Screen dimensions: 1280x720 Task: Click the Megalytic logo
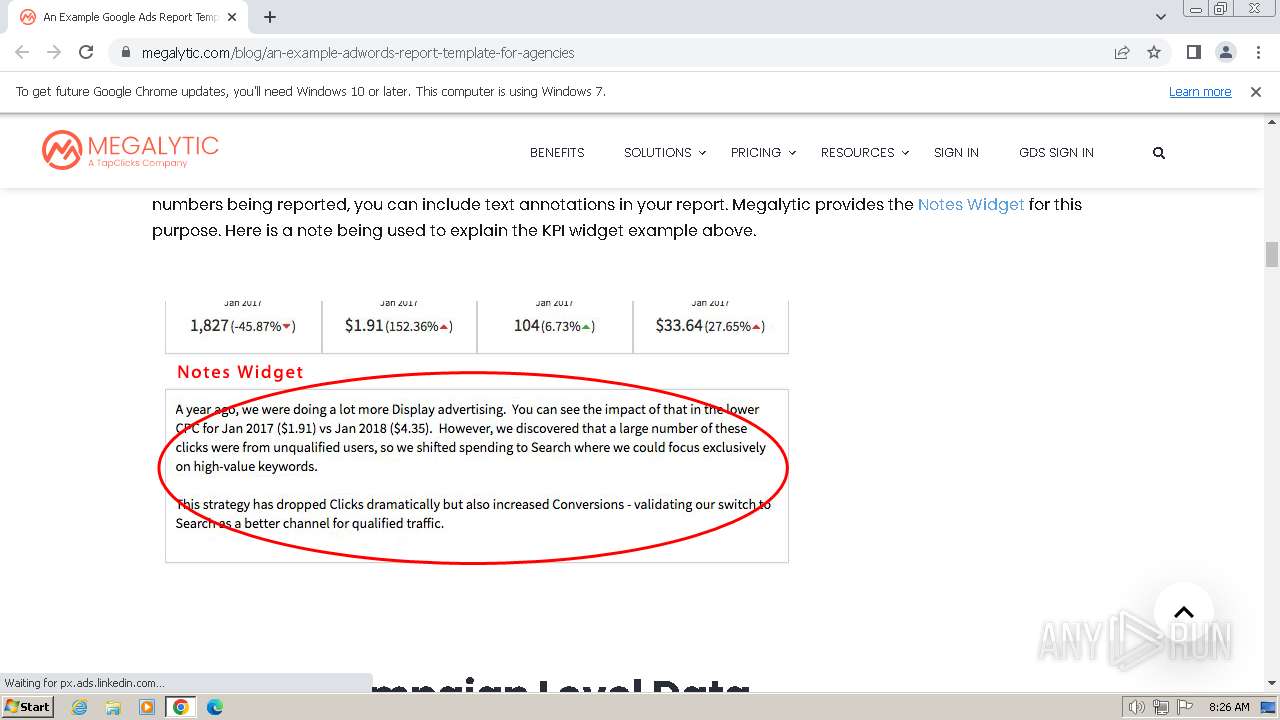click(x=130, y=151)
